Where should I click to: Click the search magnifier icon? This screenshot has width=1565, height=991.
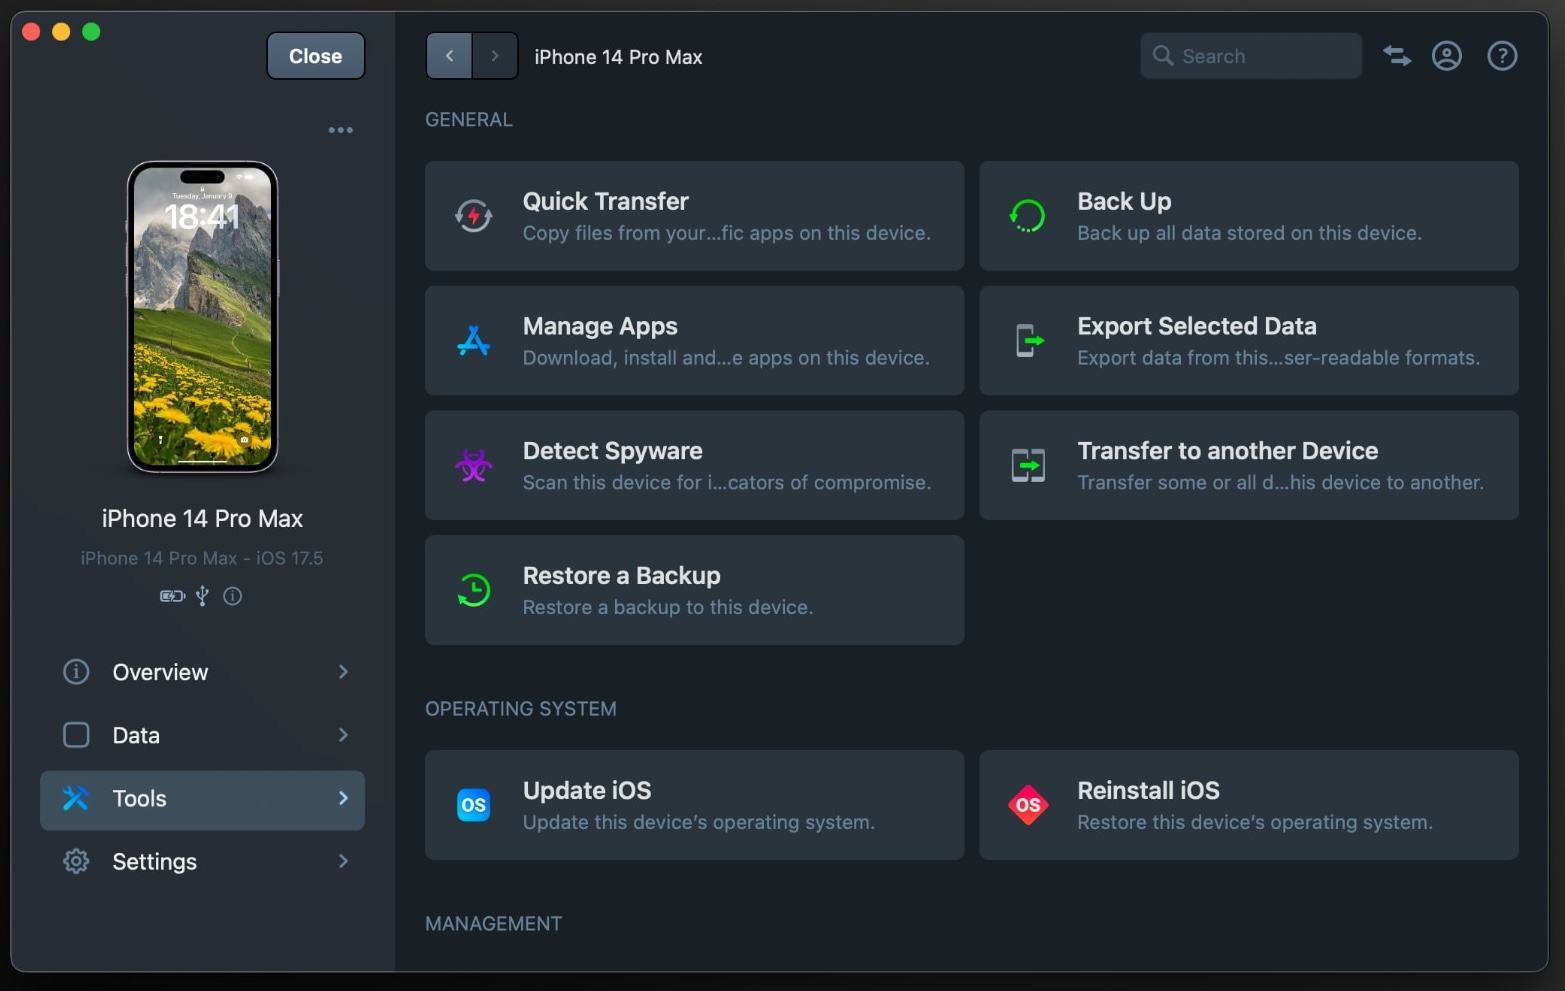[x=1163, y=56]
